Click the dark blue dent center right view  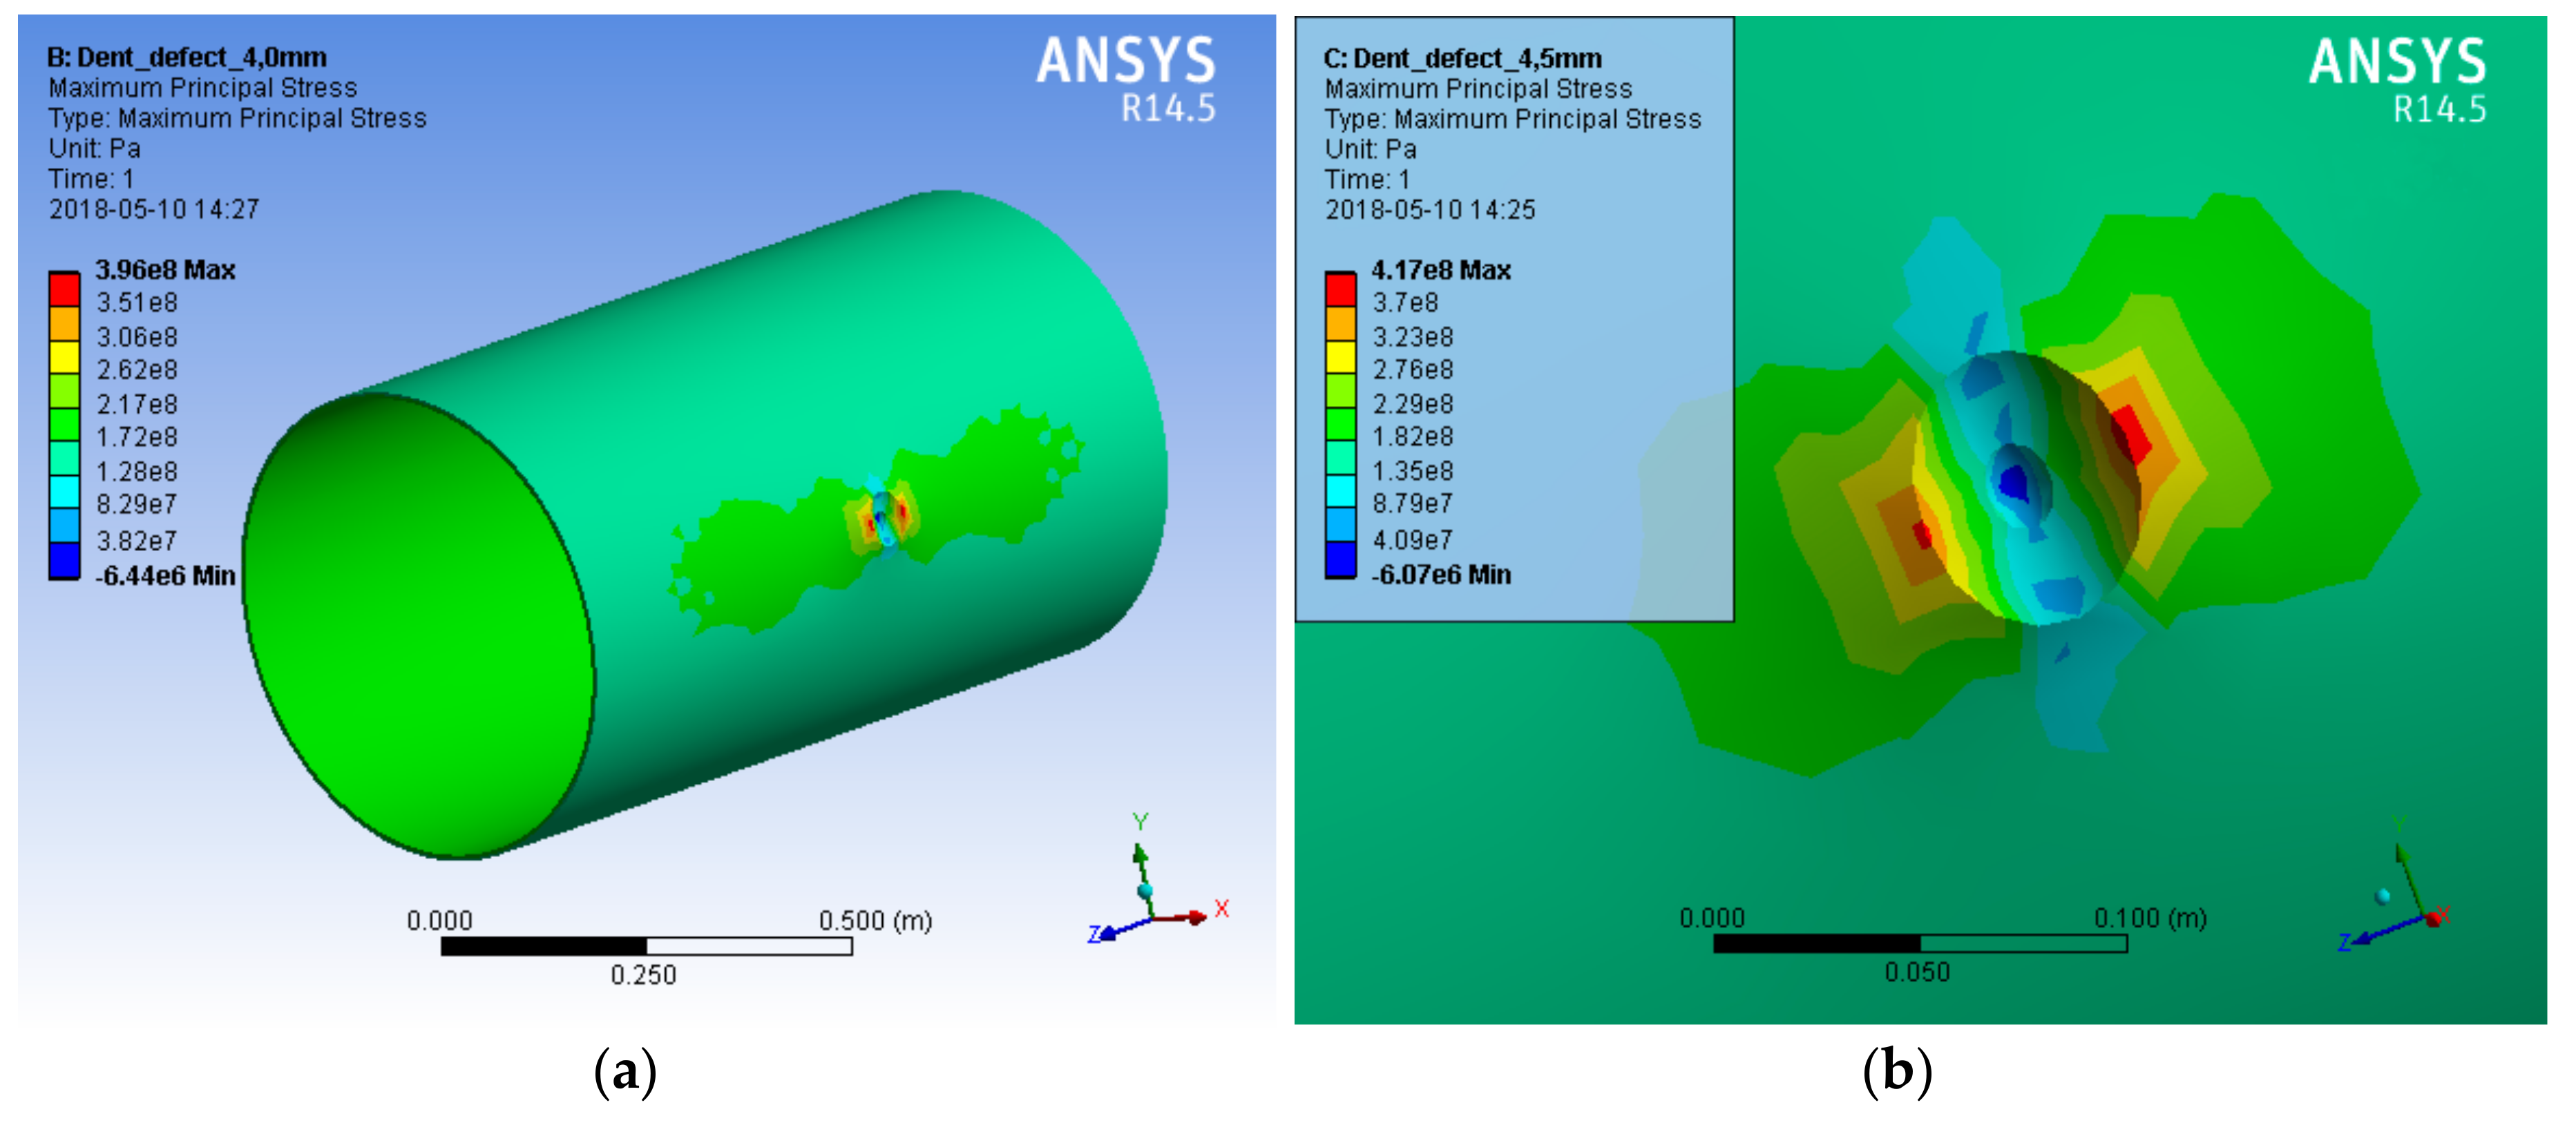pos(2012,482)
